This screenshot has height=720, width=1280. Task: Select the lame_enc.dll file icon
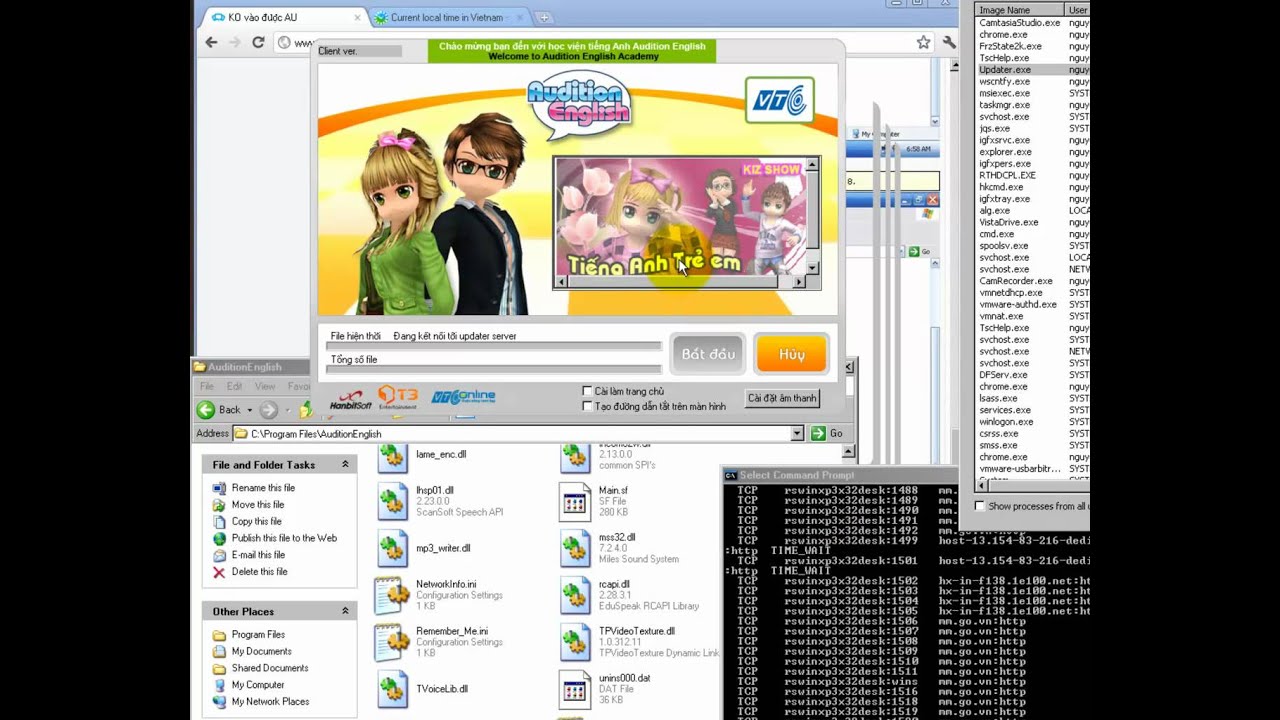pyautogui.click(x=392, y=457)
